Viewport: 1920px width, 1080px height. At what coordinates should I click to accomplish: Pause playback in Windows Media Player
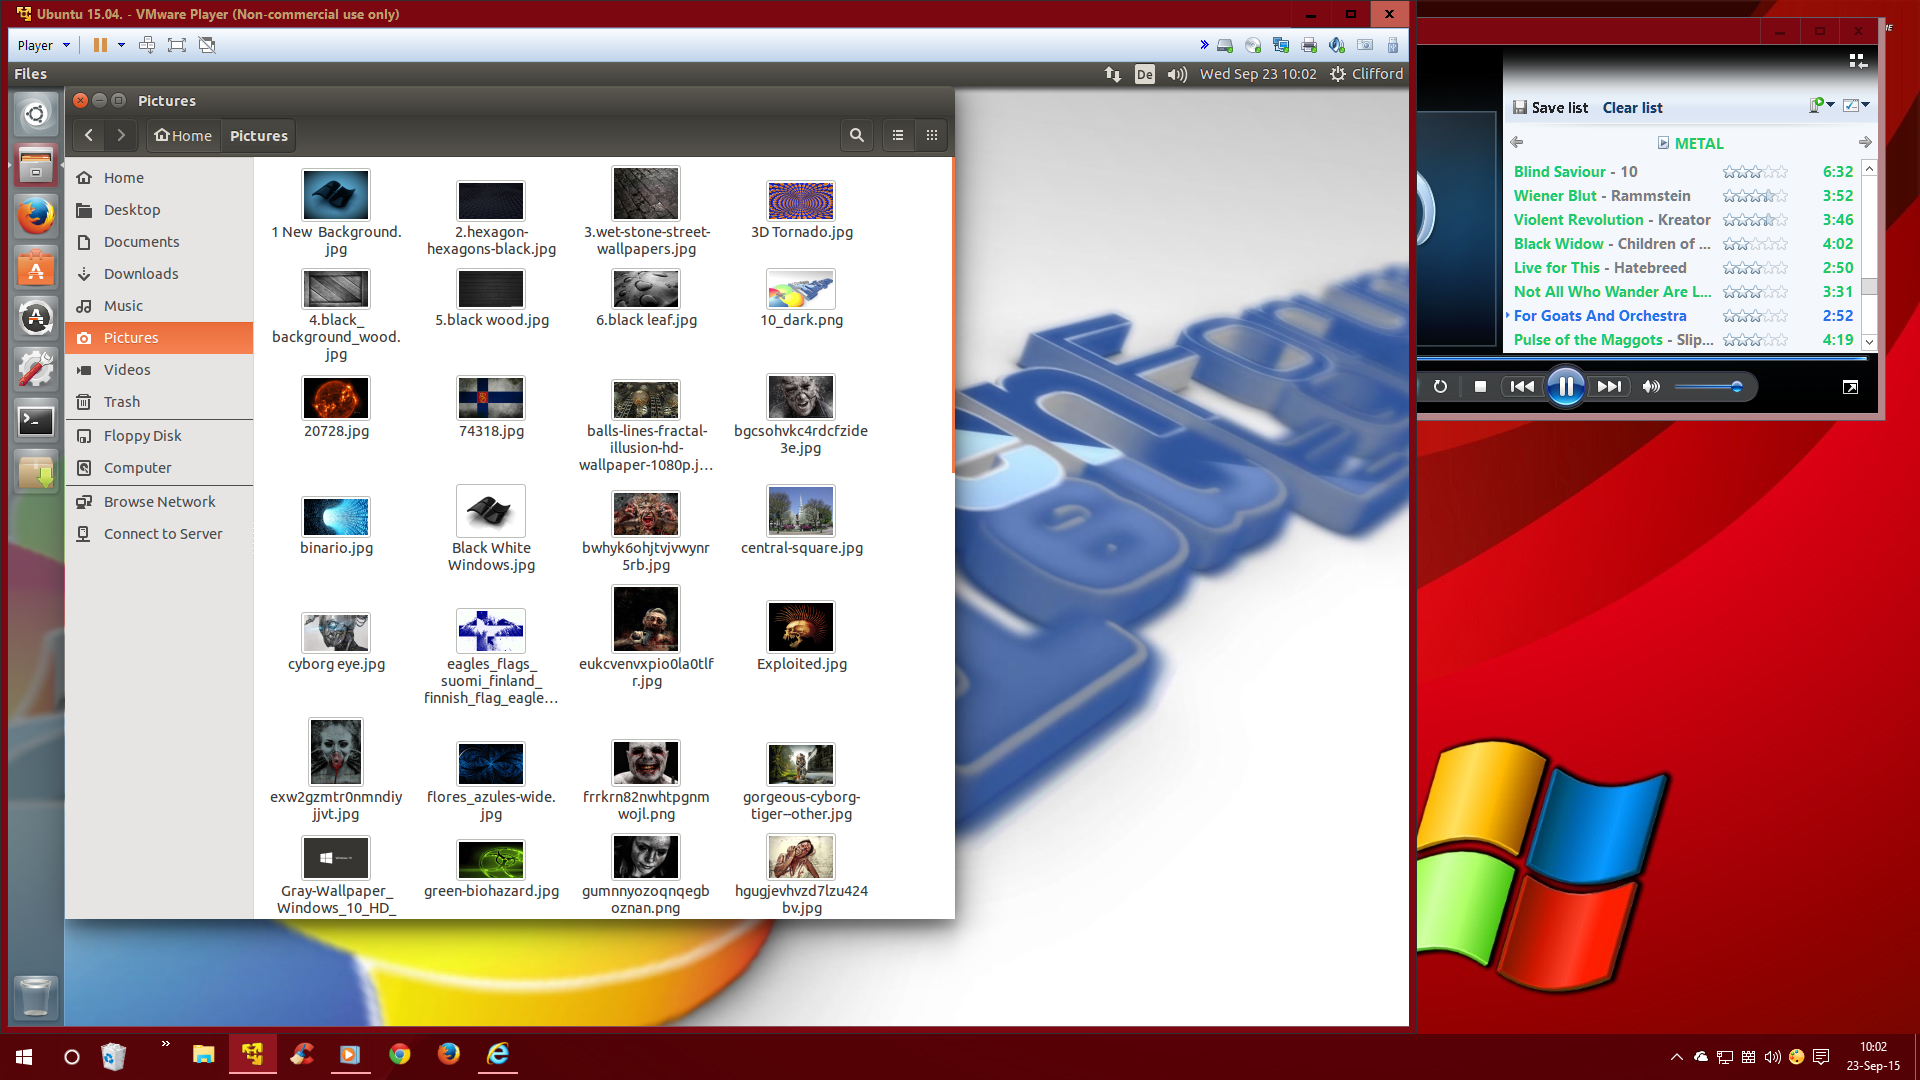[x=1565, y=387]
